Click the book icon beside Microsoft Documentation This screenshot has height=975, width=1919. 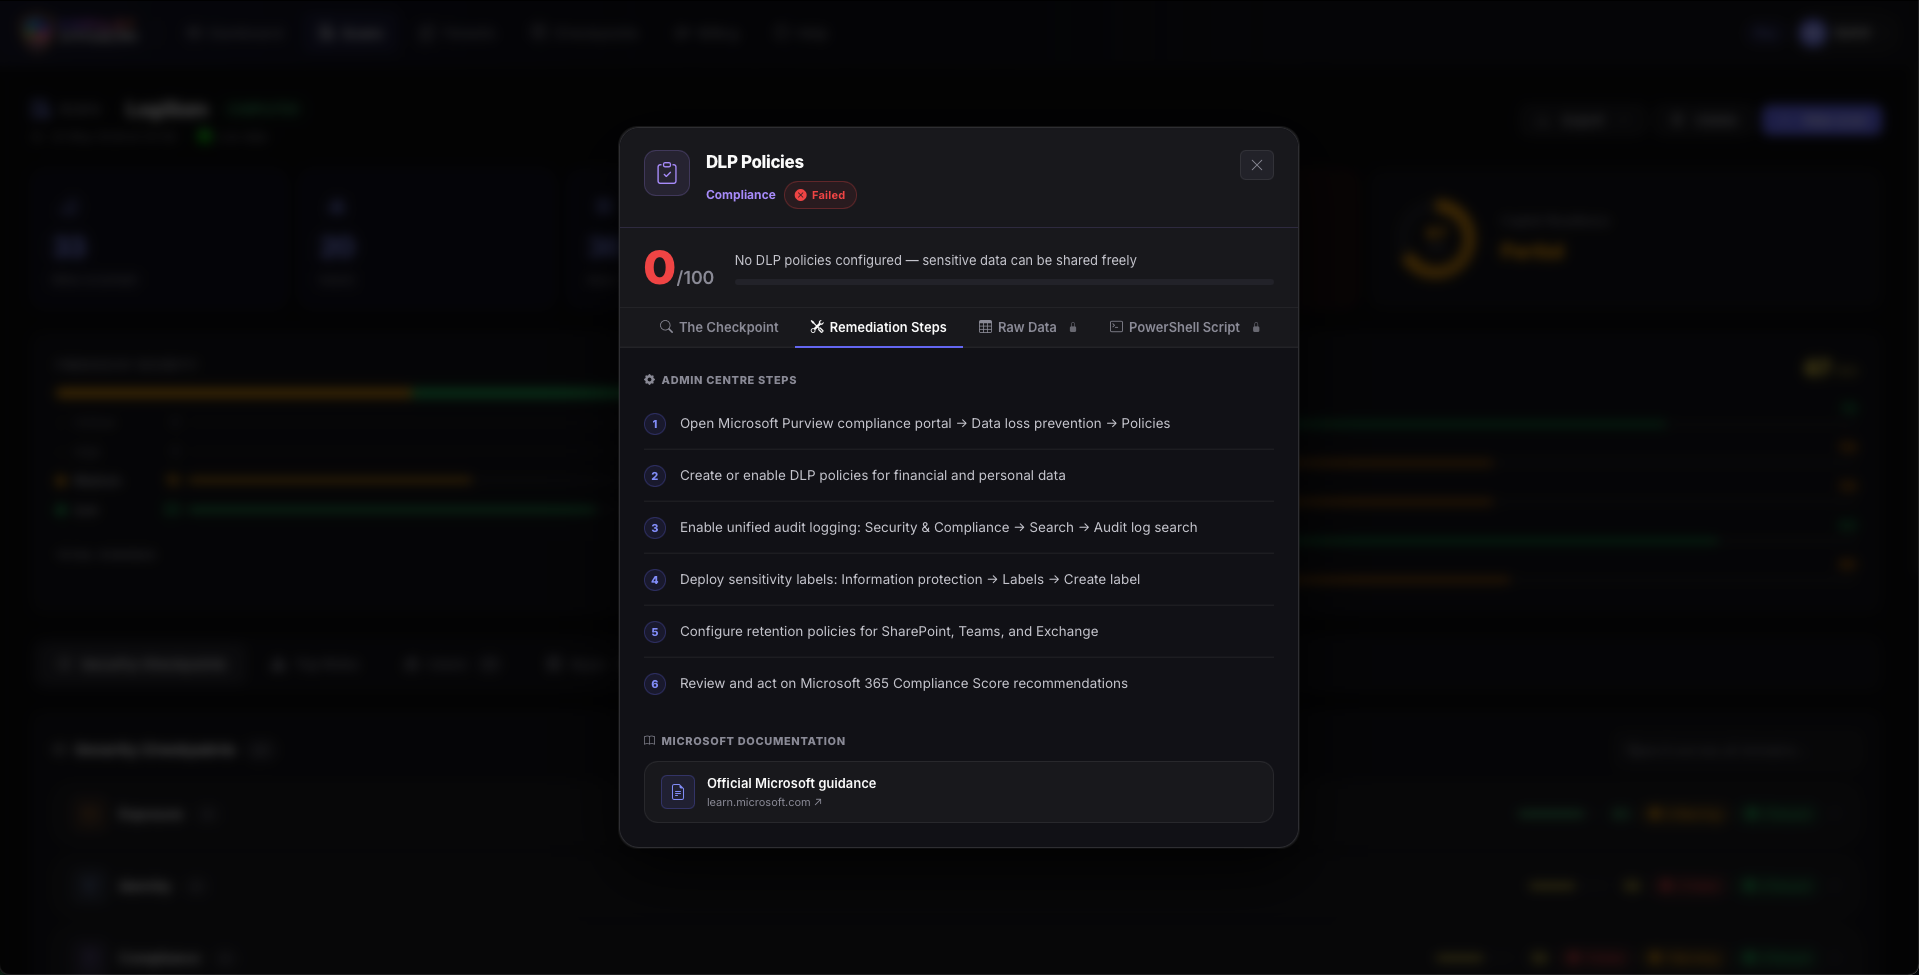click(x=649, y=741)
